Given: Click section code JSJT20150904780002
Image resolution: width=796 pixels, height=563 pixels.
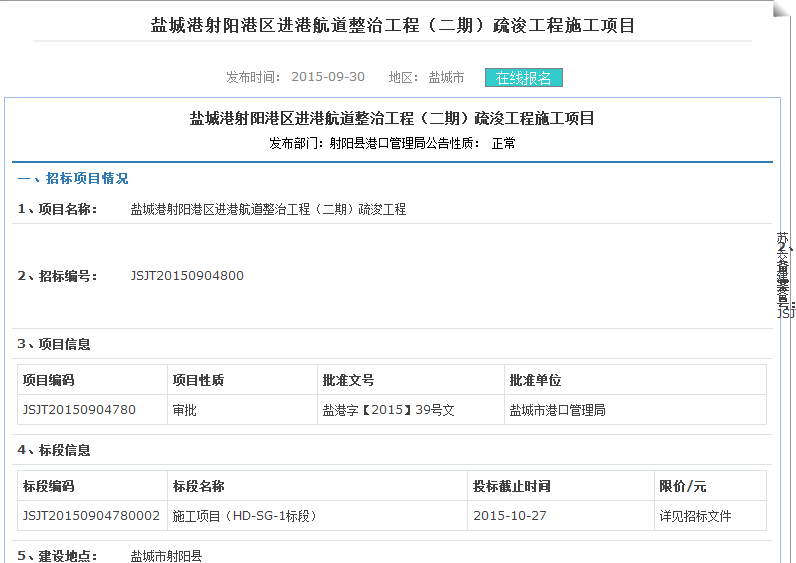Looking at the screenshot, I should point(91,516).
